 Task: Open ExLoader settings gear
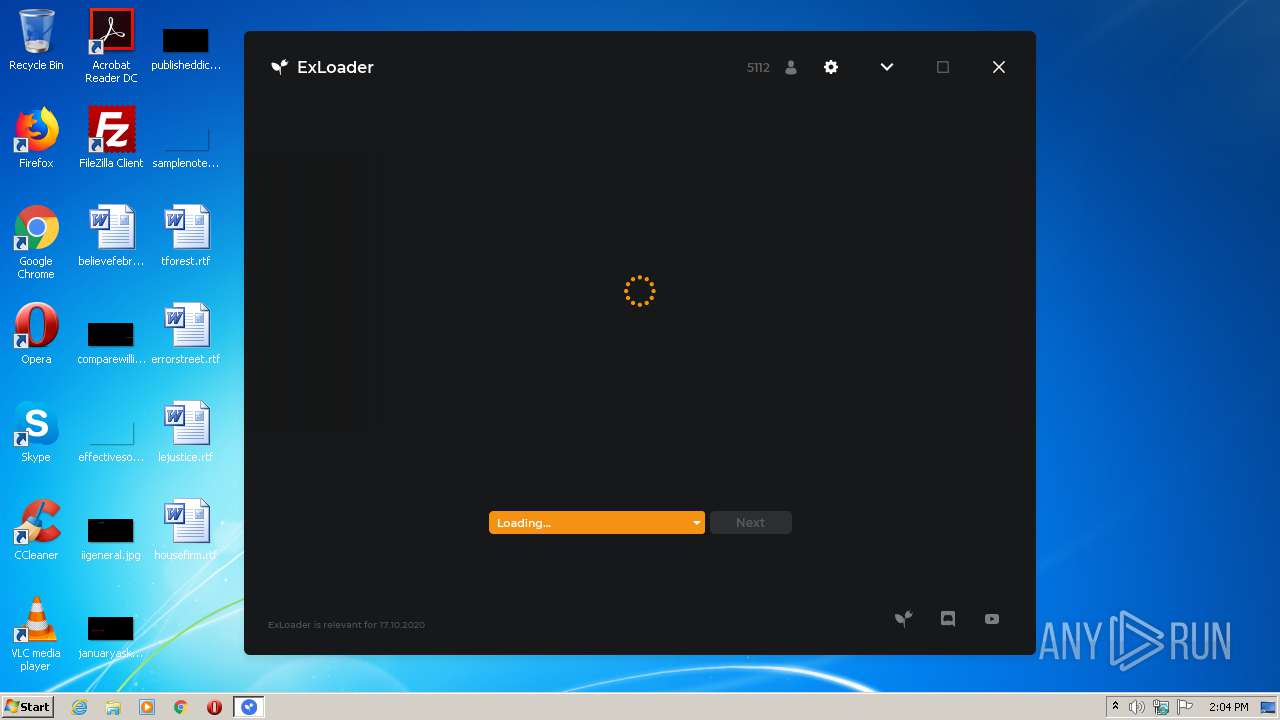[831, 67]
